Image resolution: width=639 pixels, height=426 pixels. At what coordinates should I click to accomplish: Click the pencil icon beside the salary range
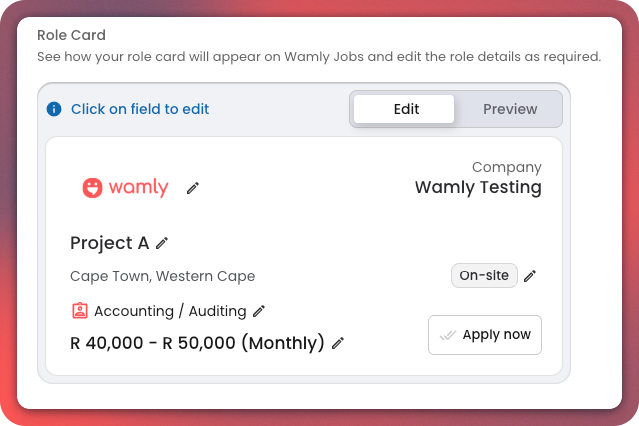coord(338,343)
